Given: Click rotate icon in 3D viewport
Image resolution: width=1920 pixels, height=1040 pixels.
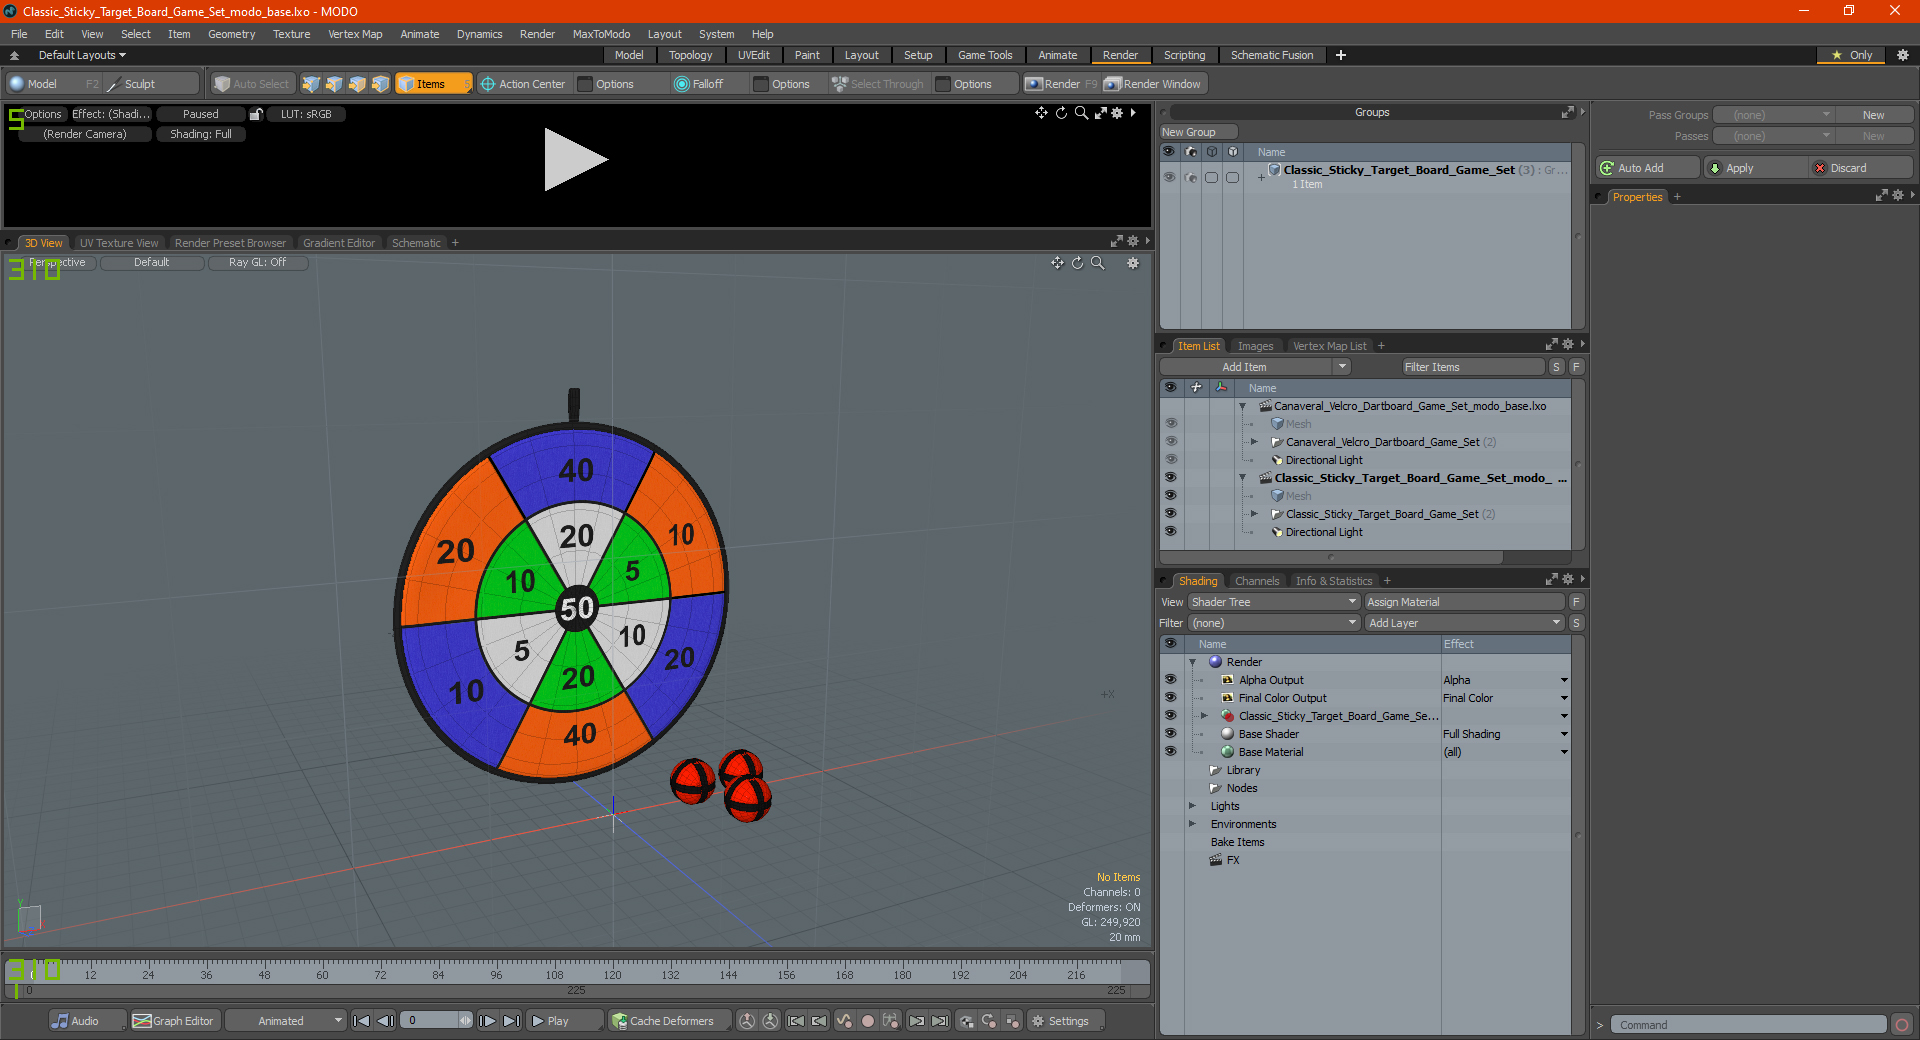Looking at the screenshot, I should pos(1077,263).
